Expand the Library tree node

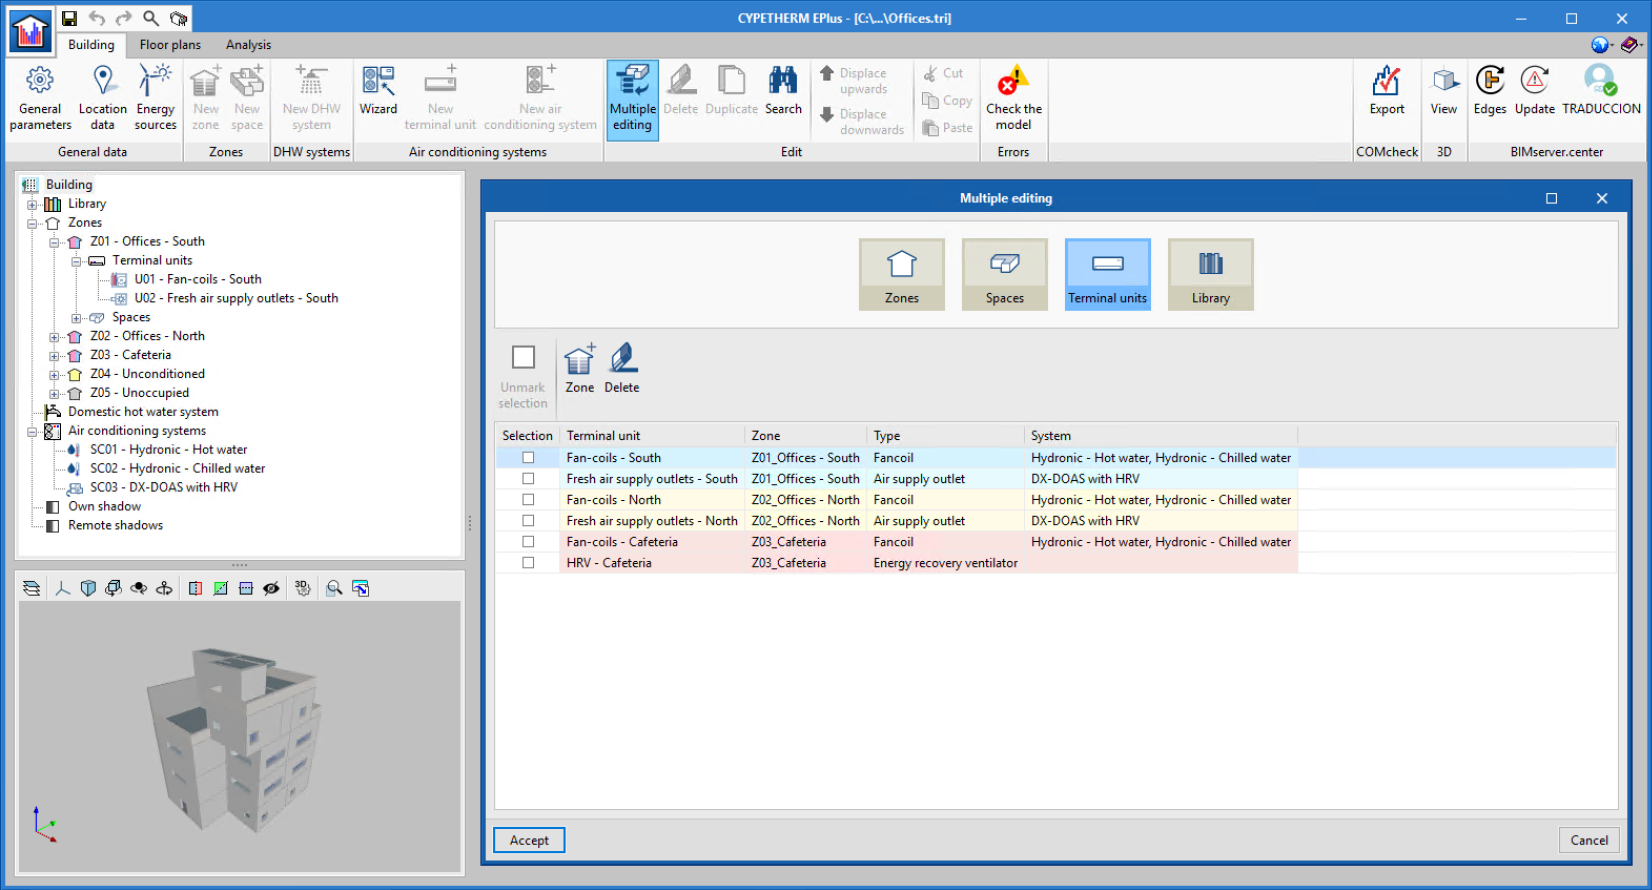(x=32, y=204)
